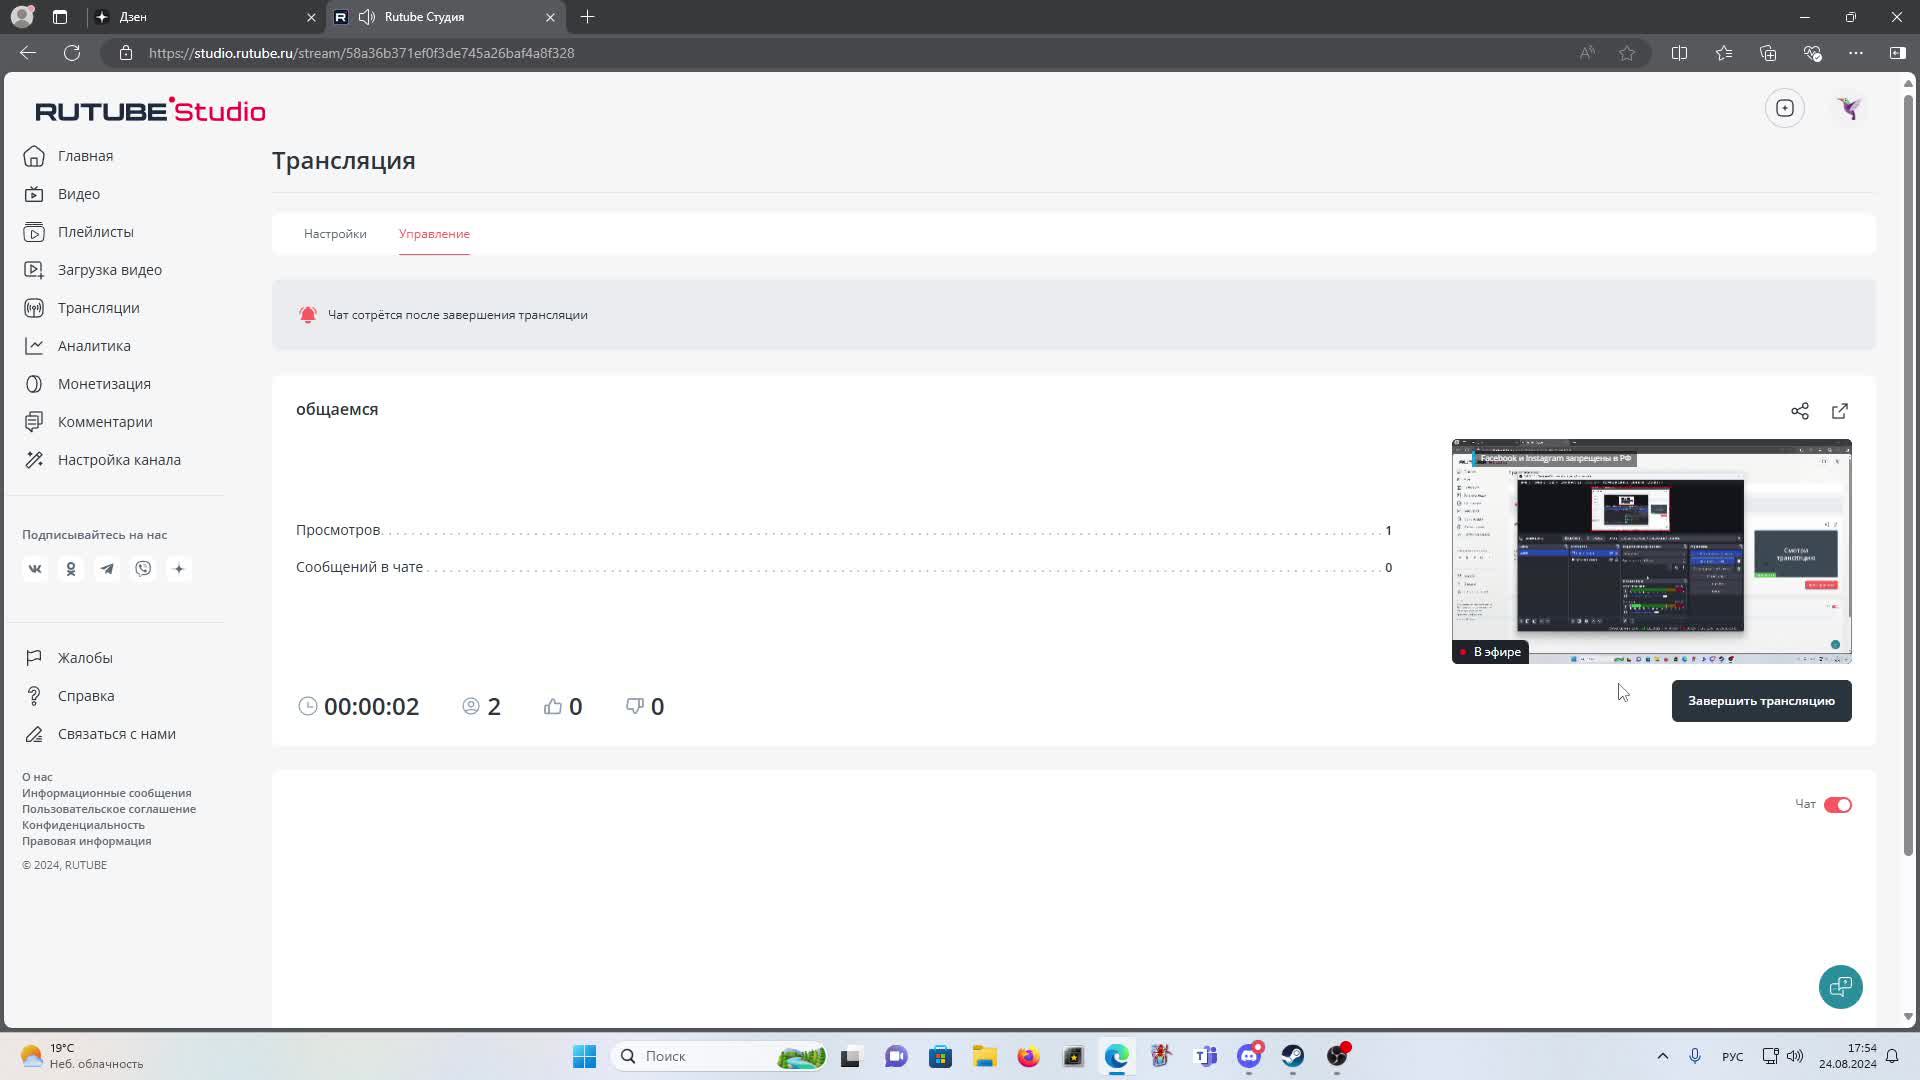Click the VK social icon
Image resolution: width=1920 pixels, height=1080 pixels.
(x=35, y=569)
